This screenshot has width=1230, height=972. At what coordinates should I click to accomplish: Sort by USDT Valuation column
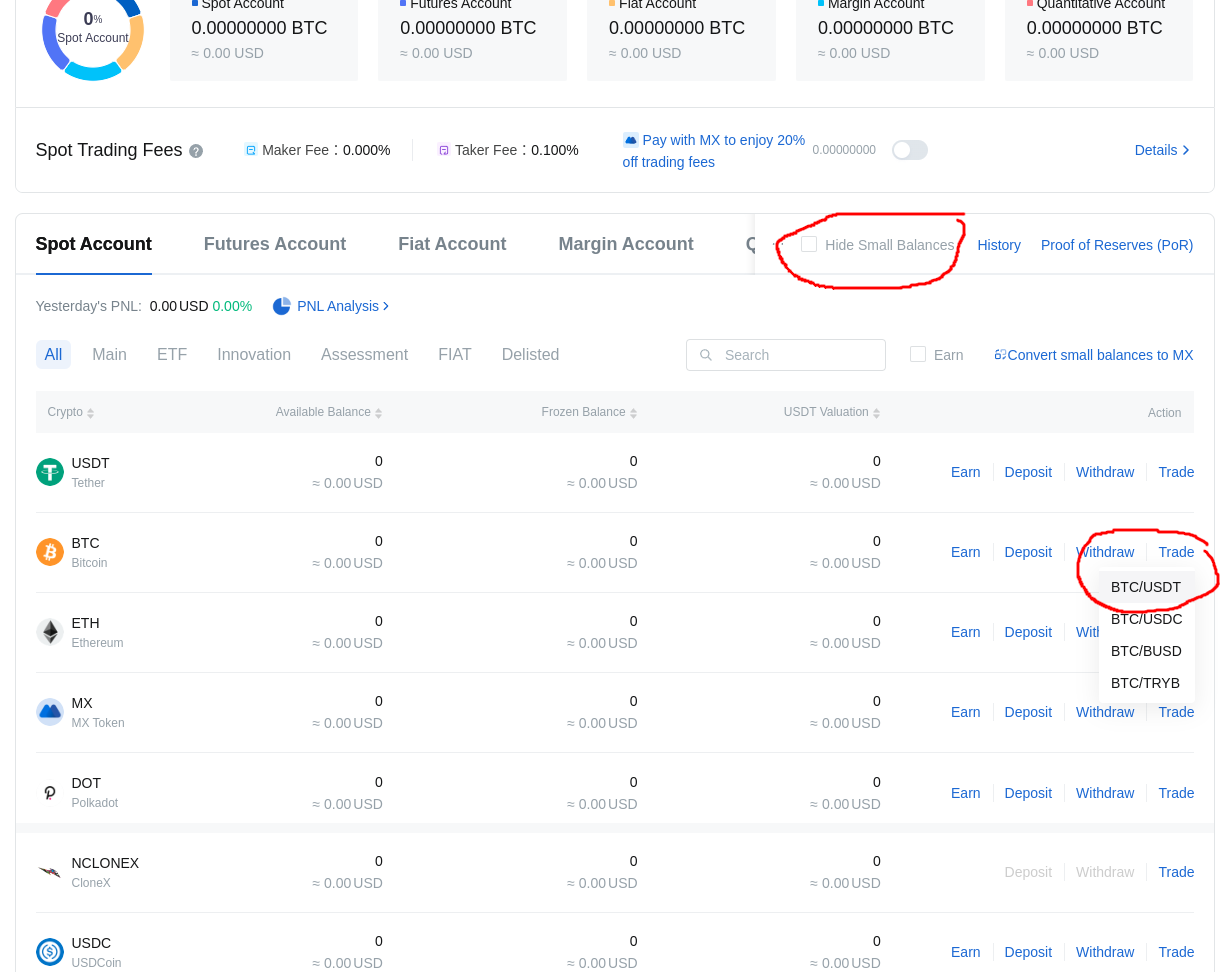pyautogui.click(x=832, y=413)
